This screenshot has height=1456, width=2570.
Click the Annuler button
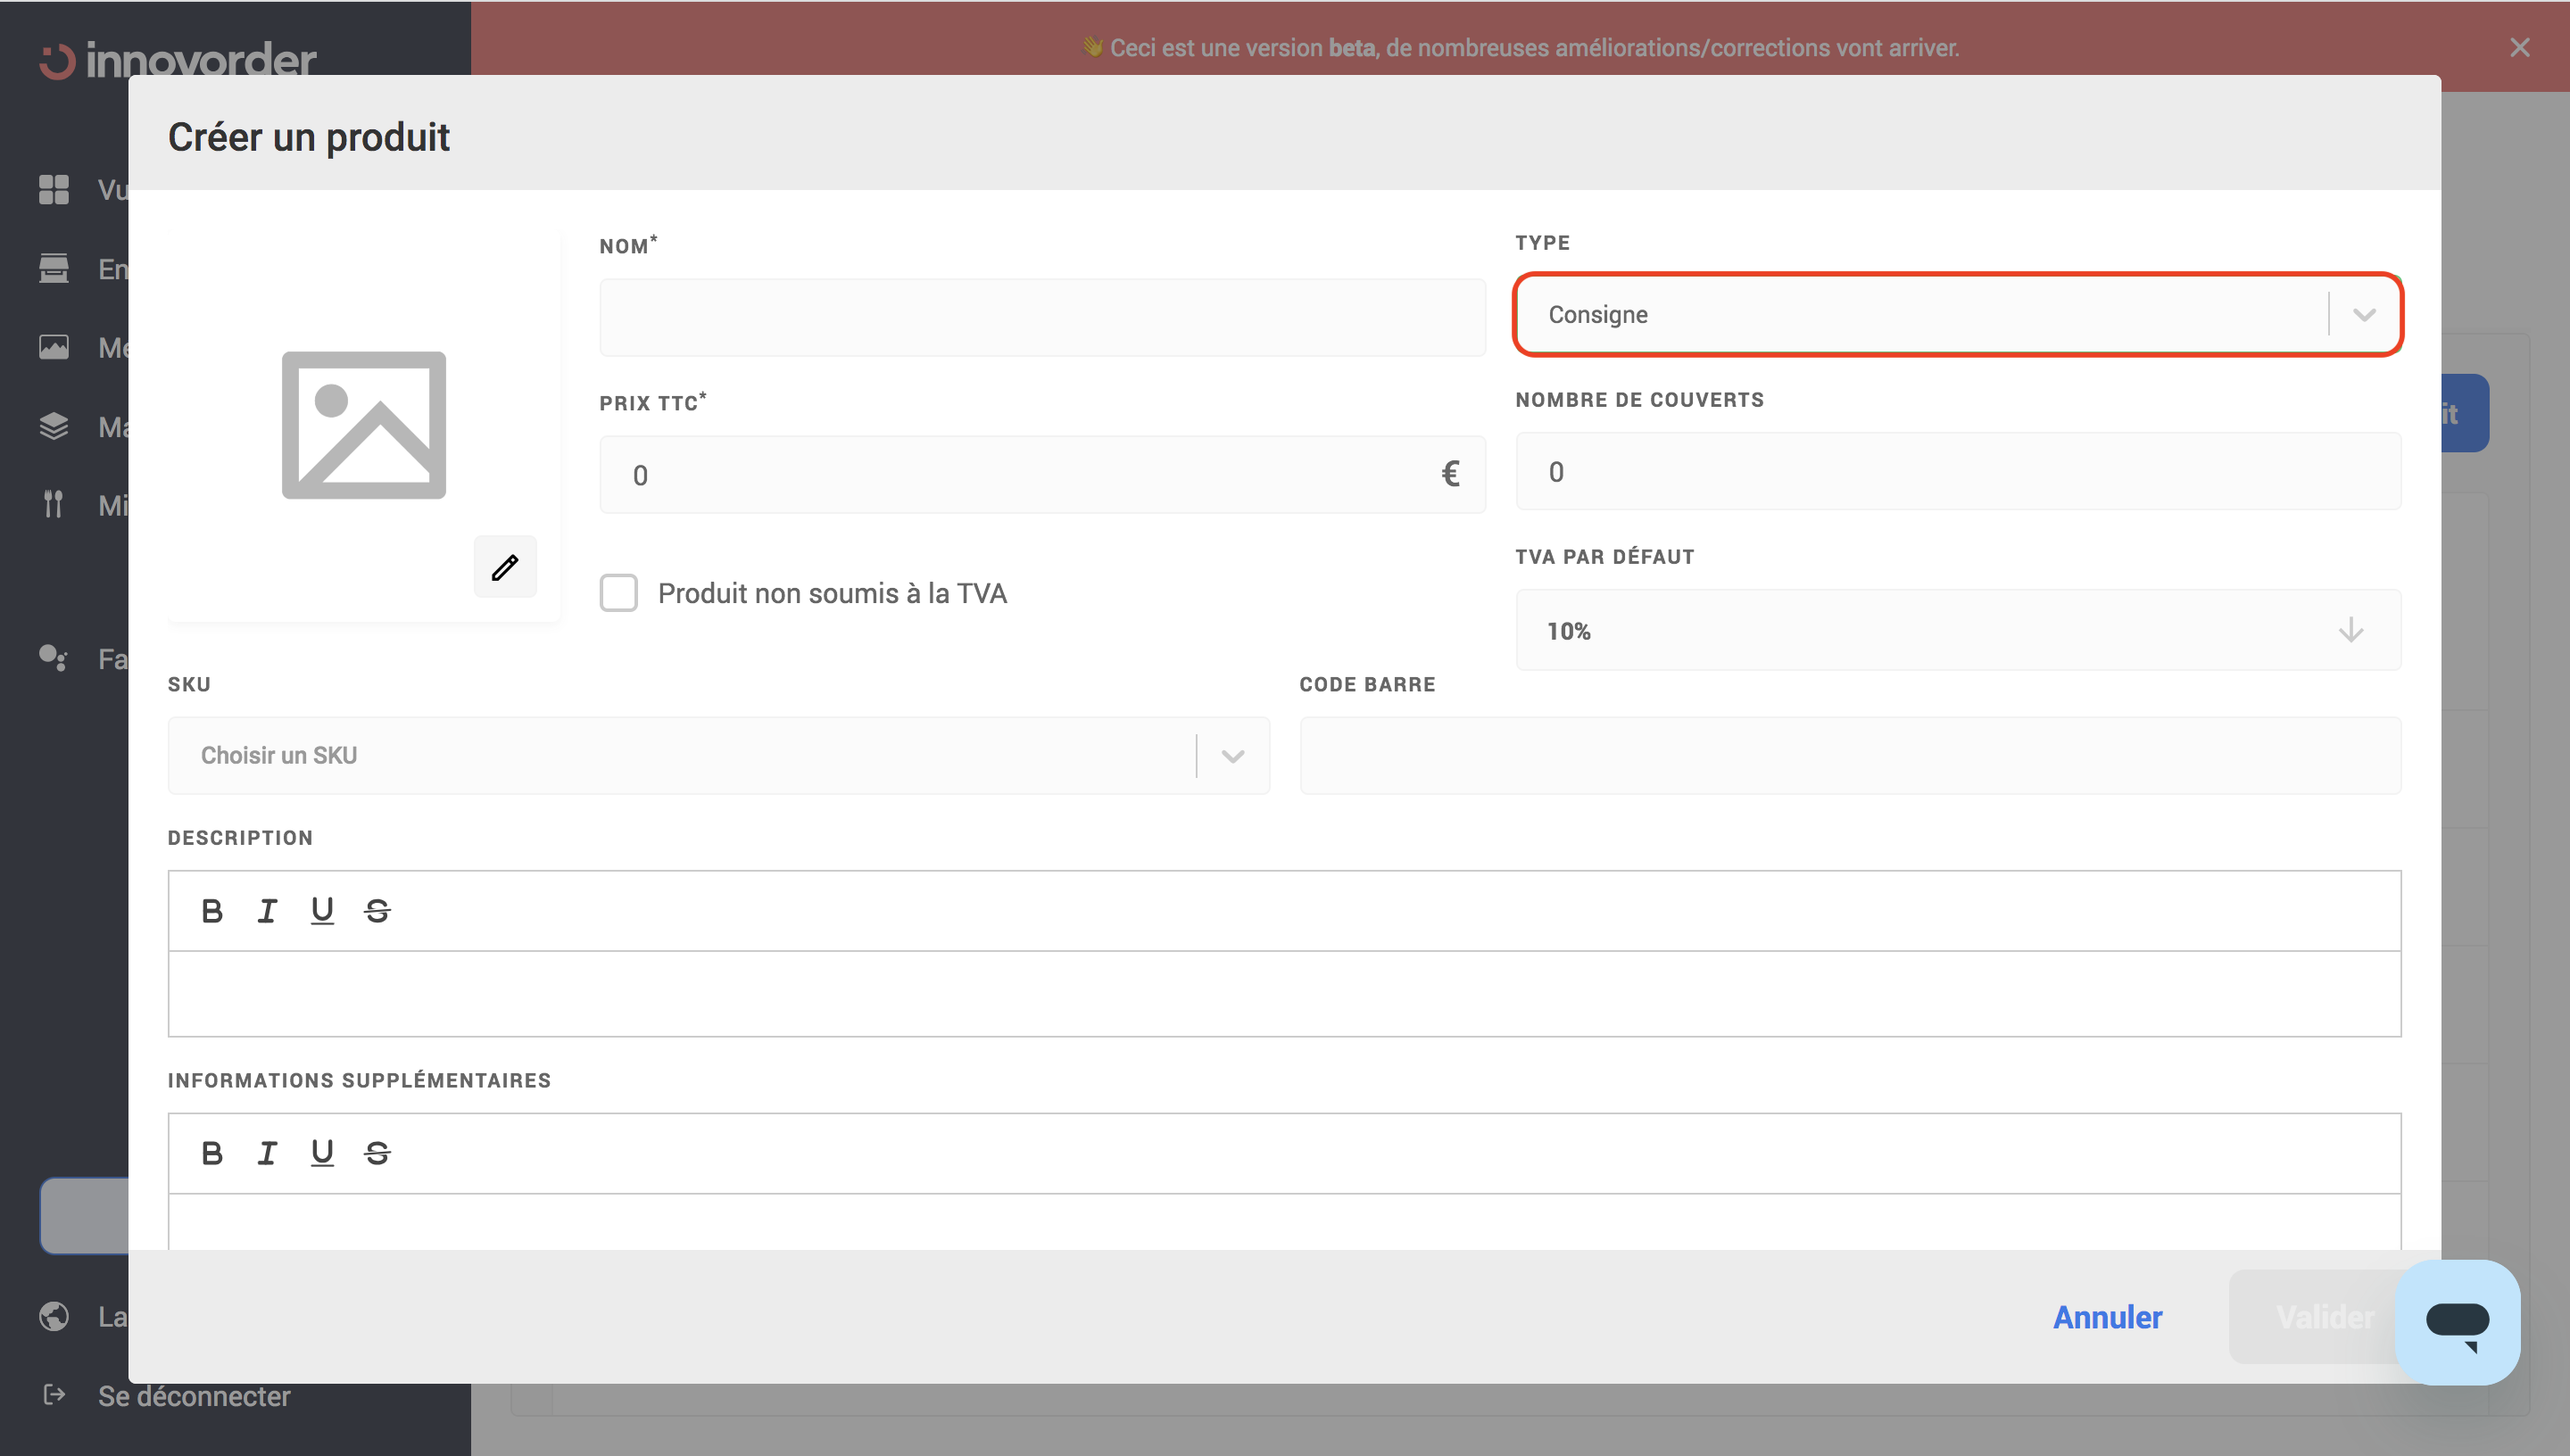pyautogui.click(x=2107, y=1317)
